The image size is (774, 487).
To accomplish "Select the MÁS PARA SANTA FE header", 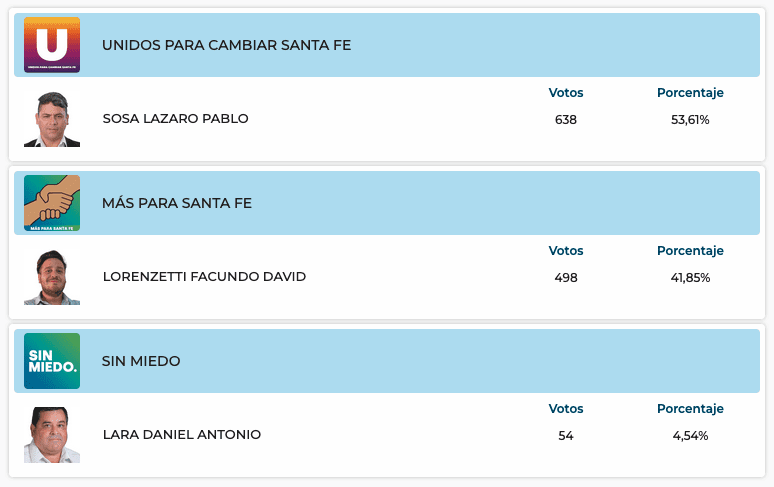I will coord(177,203).
